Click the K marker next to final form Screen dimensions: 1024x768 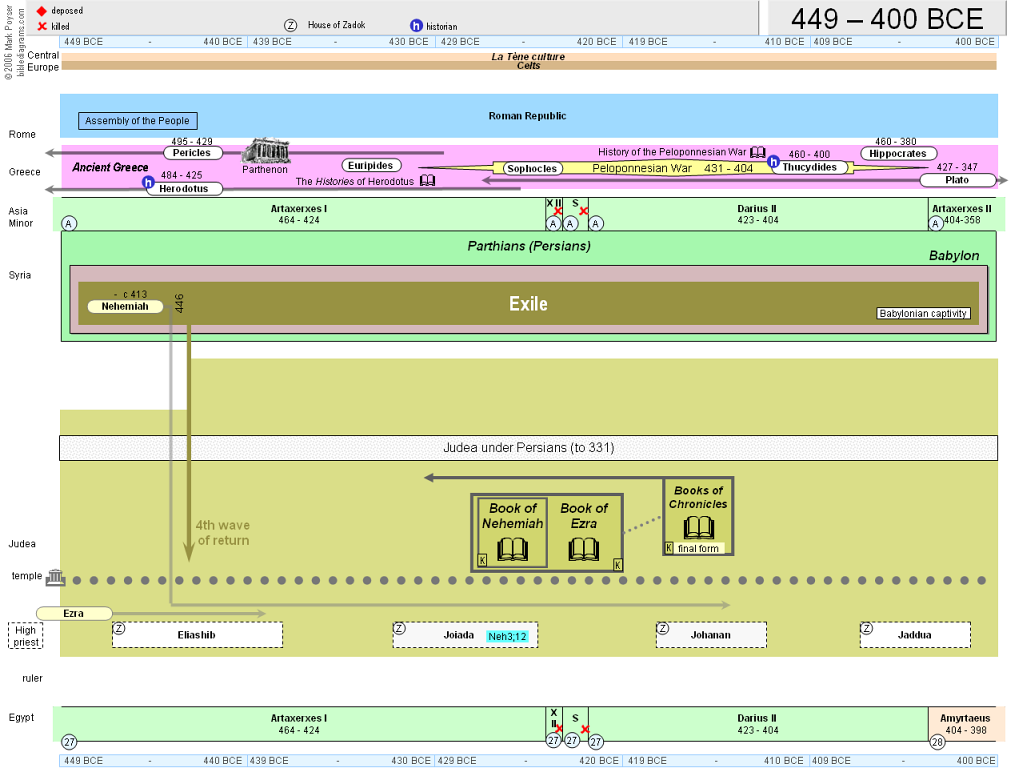point(669,548)
